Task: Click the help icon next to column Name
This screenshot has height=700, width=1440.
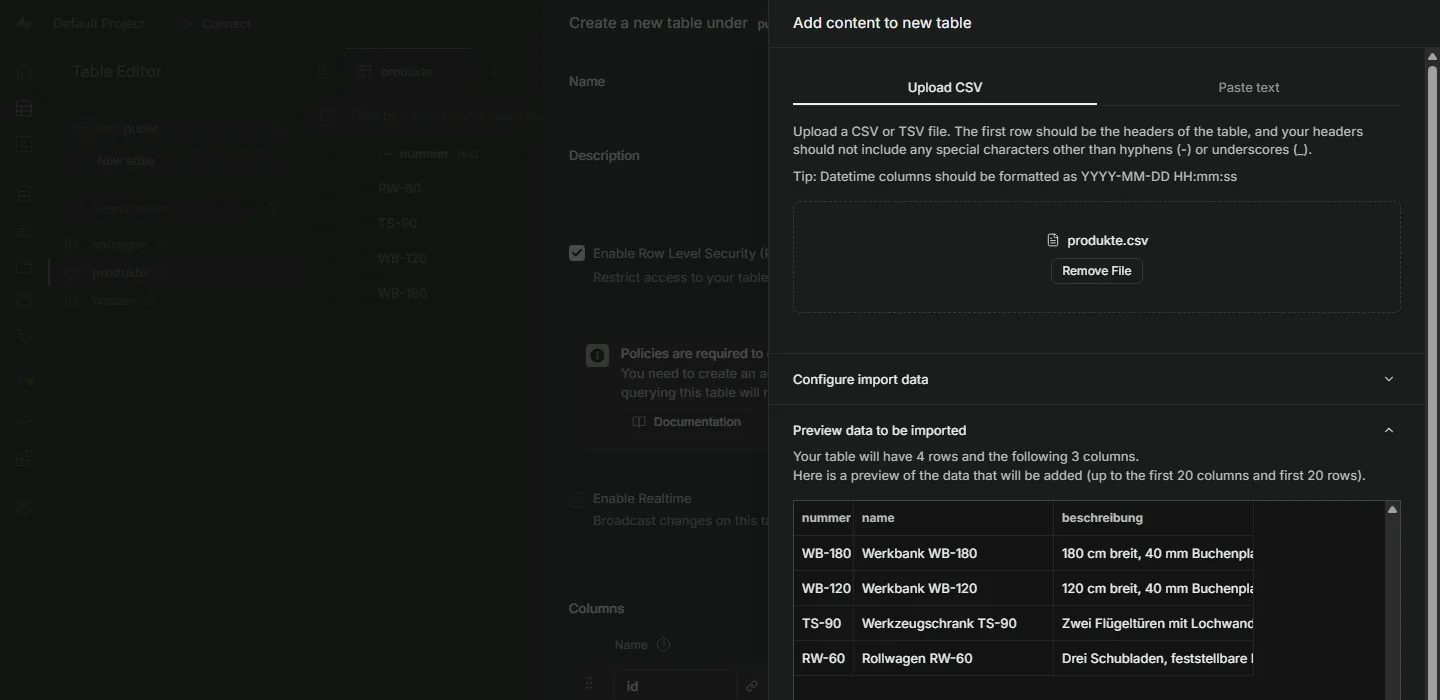Action: (663, 645)
